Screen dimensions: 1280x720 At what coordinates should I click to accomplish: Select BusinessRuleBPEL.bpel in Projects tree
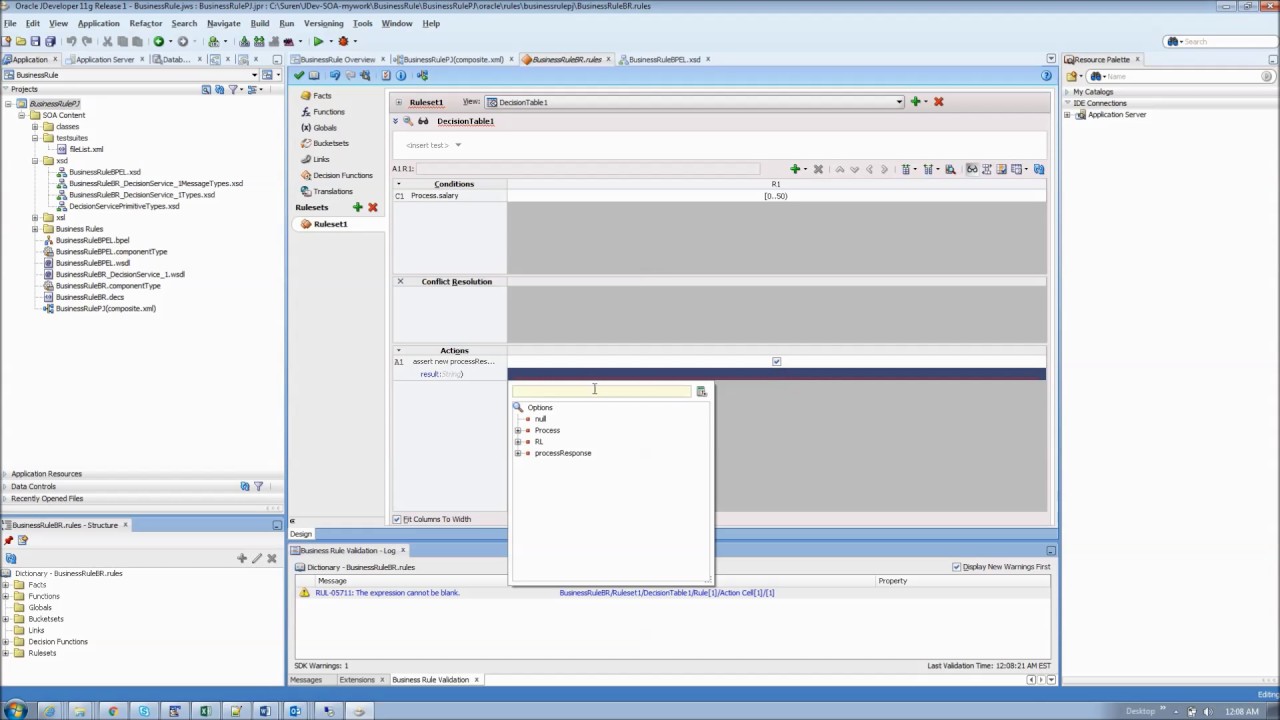click(92, 240)
